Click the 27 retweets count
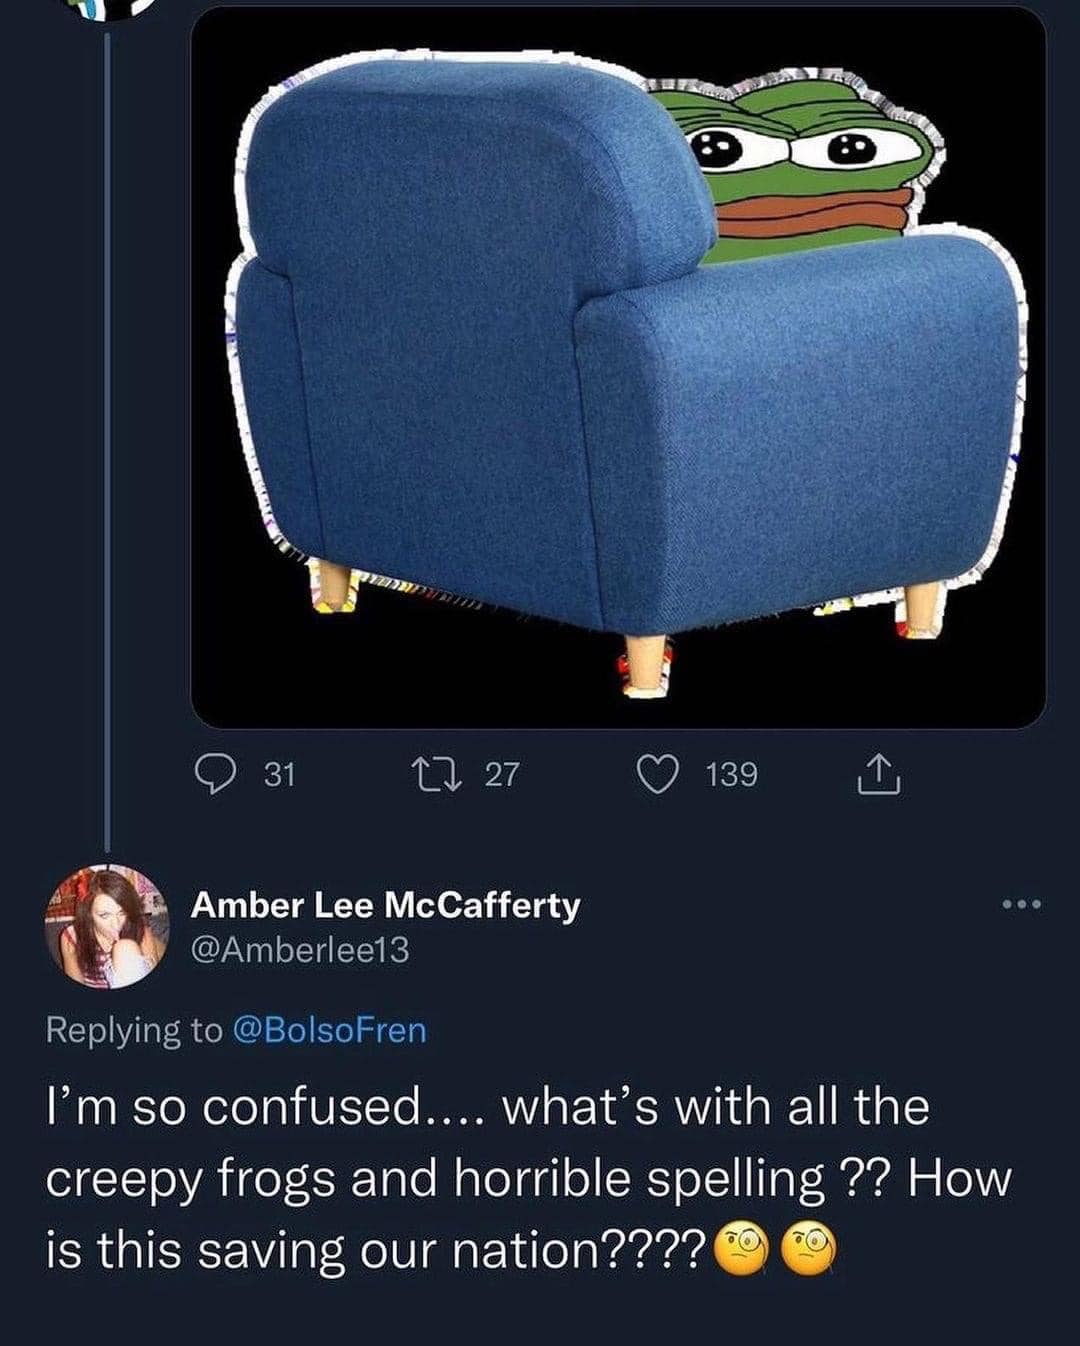This screenshot has height=1346, width=1080. [502, 775]
